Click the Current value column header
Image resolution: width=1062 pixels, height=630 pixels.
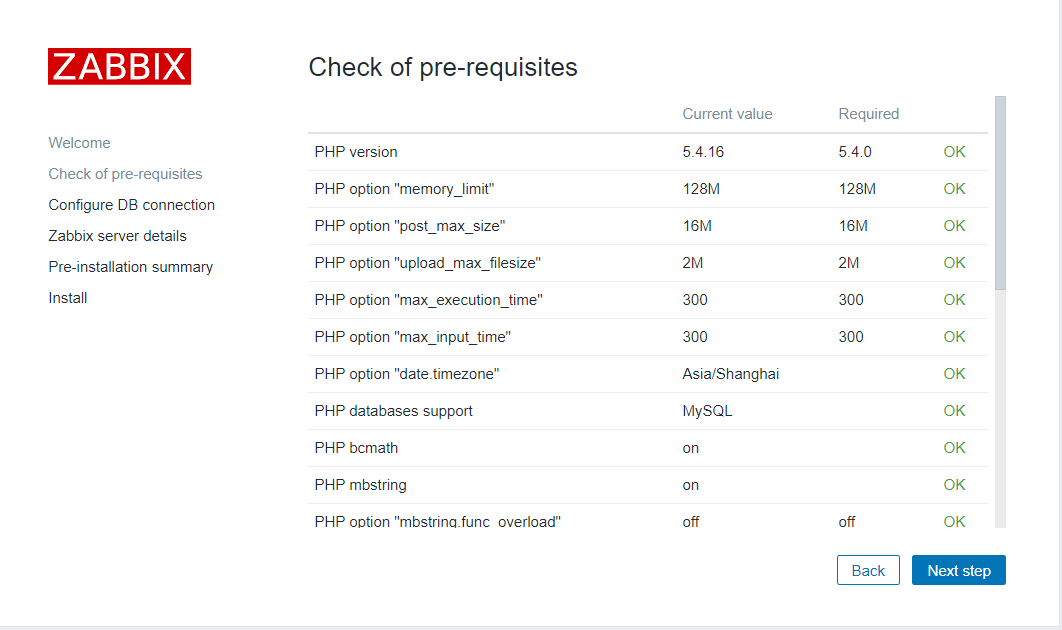(x=727, y=114)
